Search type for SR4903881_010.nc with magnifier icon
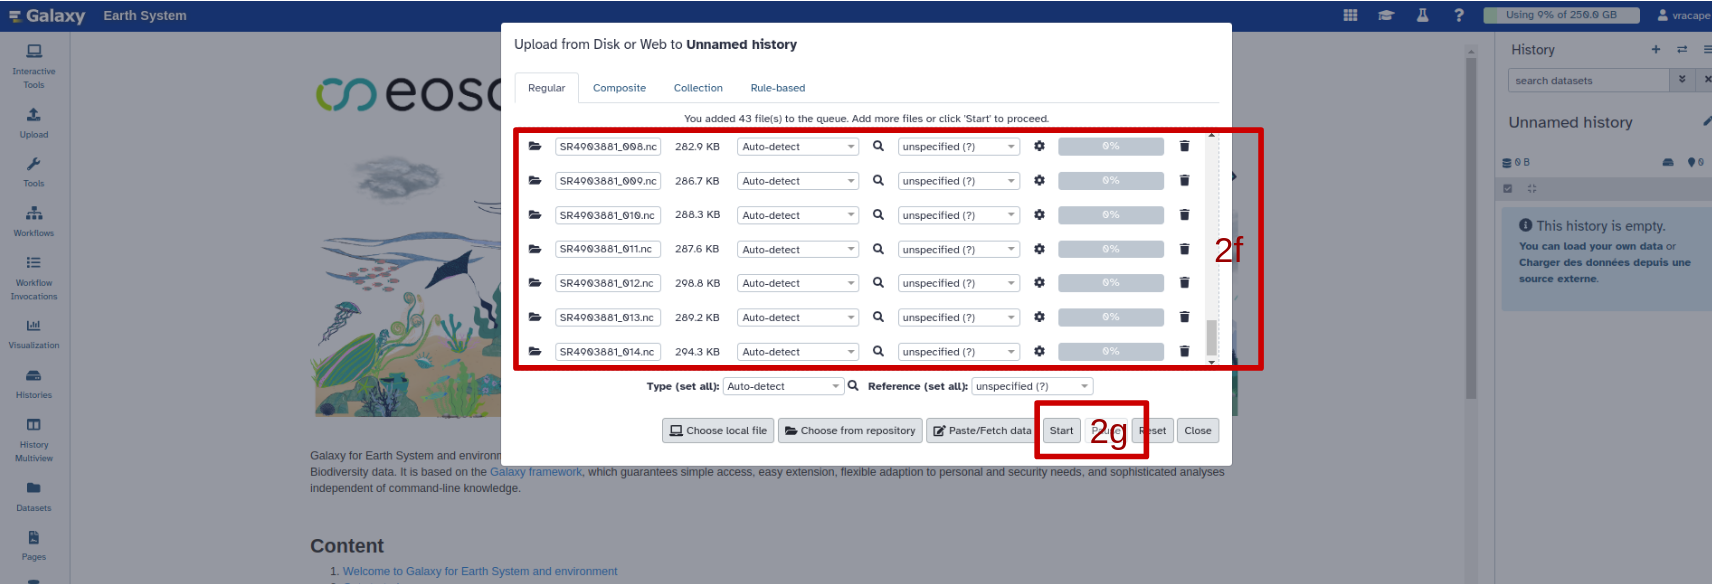This screenshot has height=584, width=1712. pyautogui.click(x=878, y=214)
